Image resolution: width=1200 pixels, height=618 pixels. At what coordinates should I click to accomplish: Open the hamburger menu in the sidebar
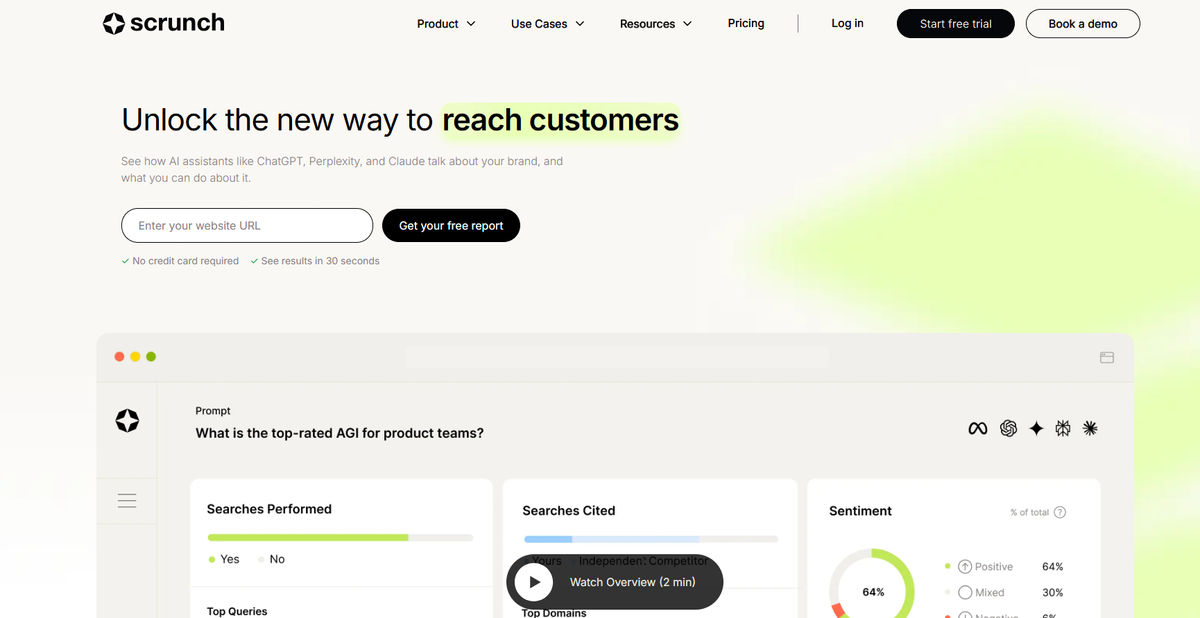127,500
